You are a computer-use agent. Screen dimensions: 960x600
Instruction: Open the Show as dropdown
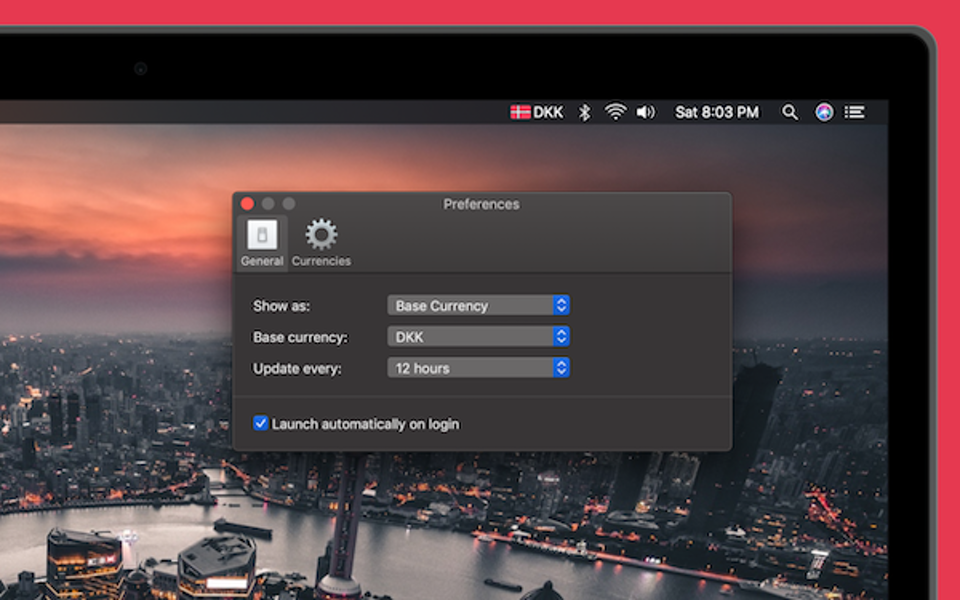point(478,306)
